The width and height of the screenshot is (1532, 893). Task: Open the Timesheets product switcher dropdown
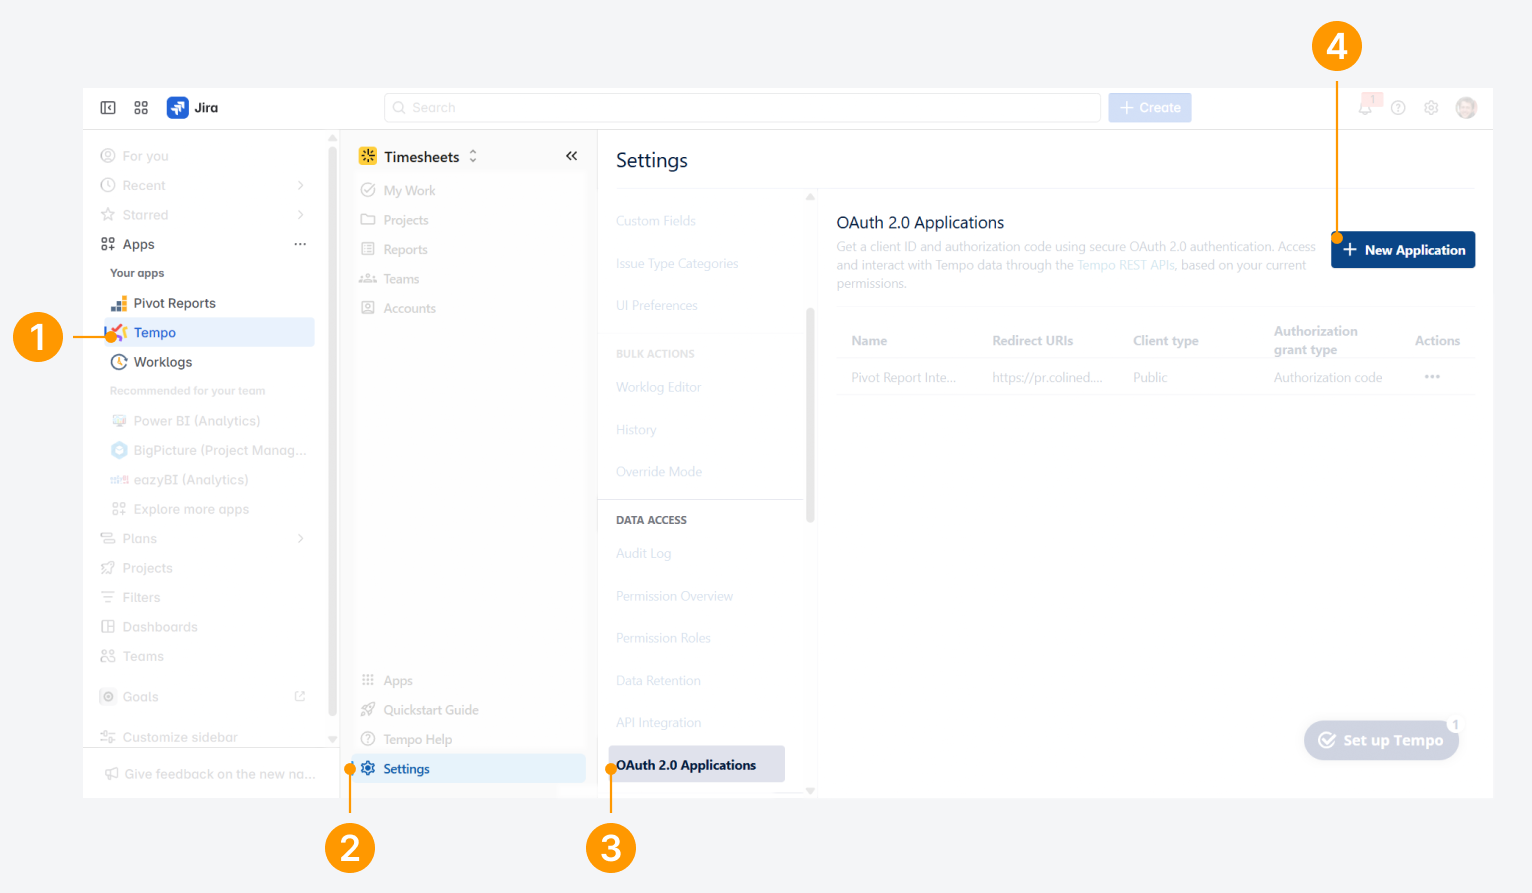(473, 156)
